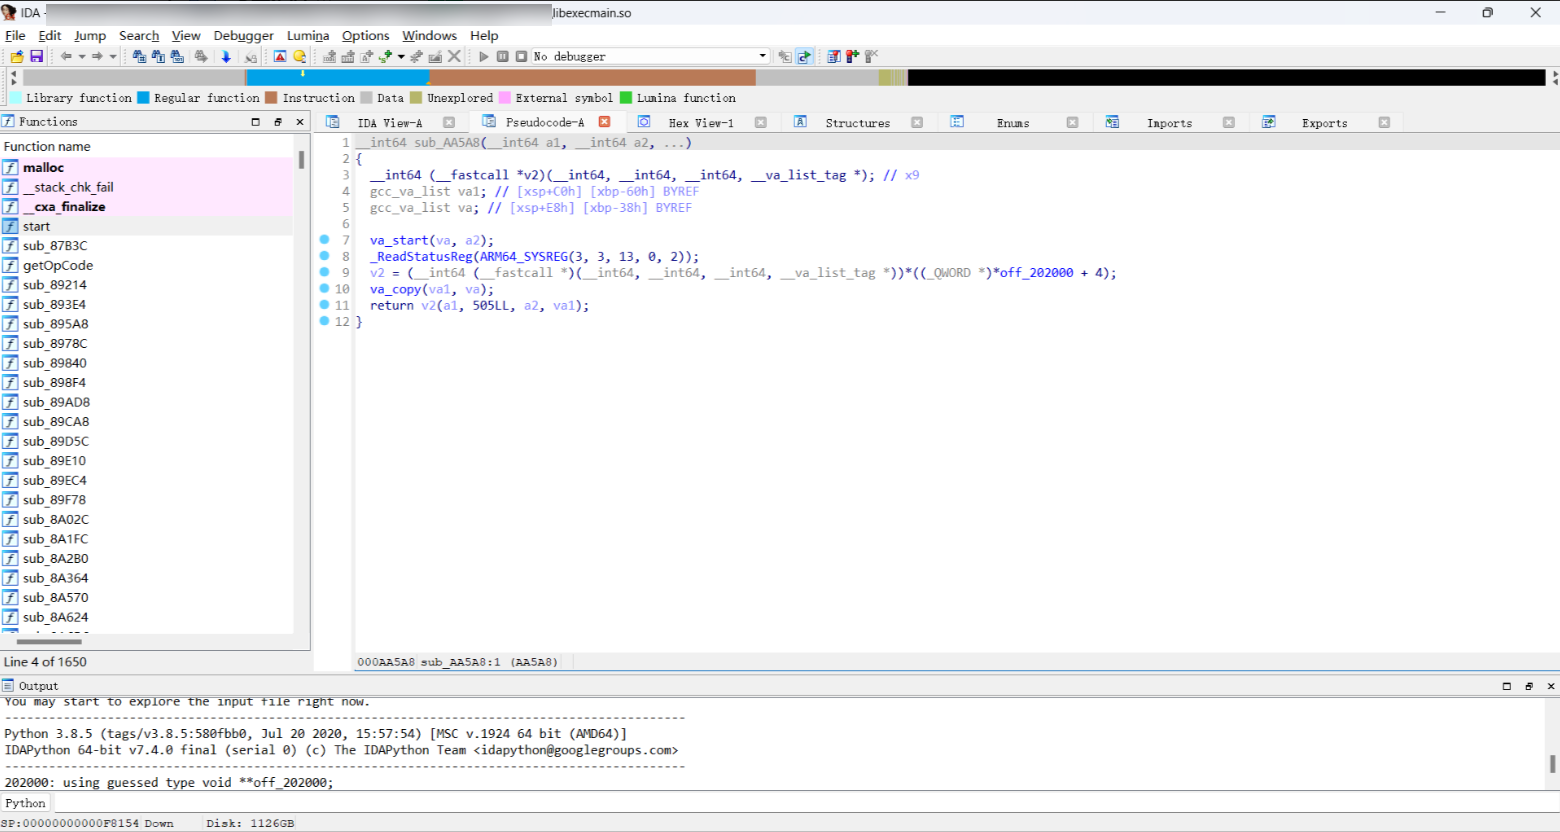Start the process with the play button
The width and height of the screenshot is (1560, 832).
coord(484,57)
